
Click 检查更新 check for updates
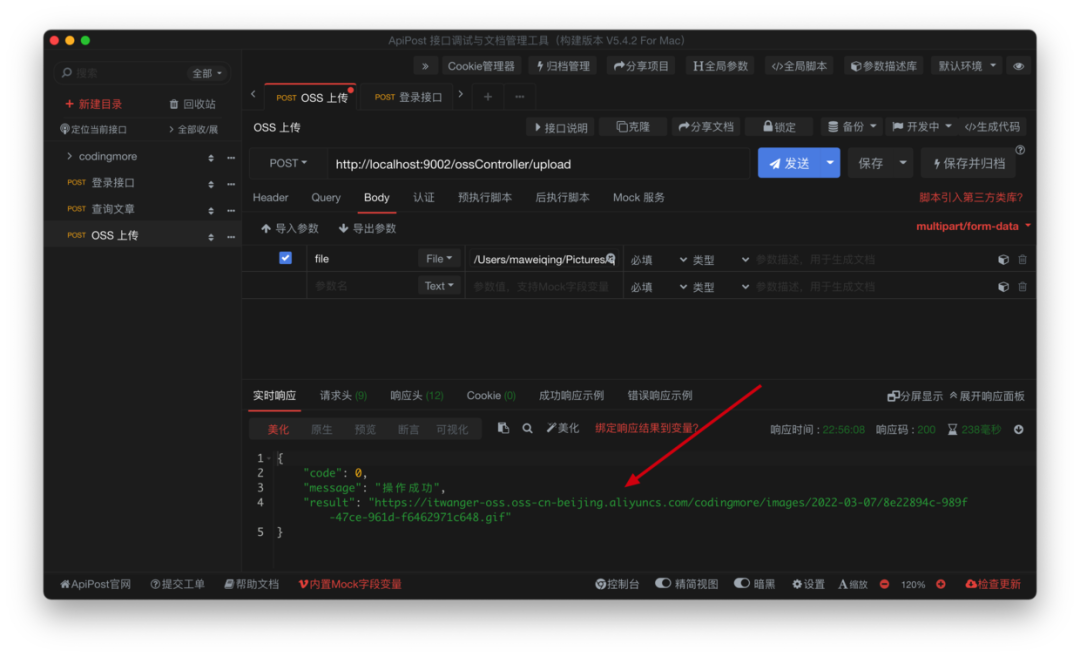point(993,584)
